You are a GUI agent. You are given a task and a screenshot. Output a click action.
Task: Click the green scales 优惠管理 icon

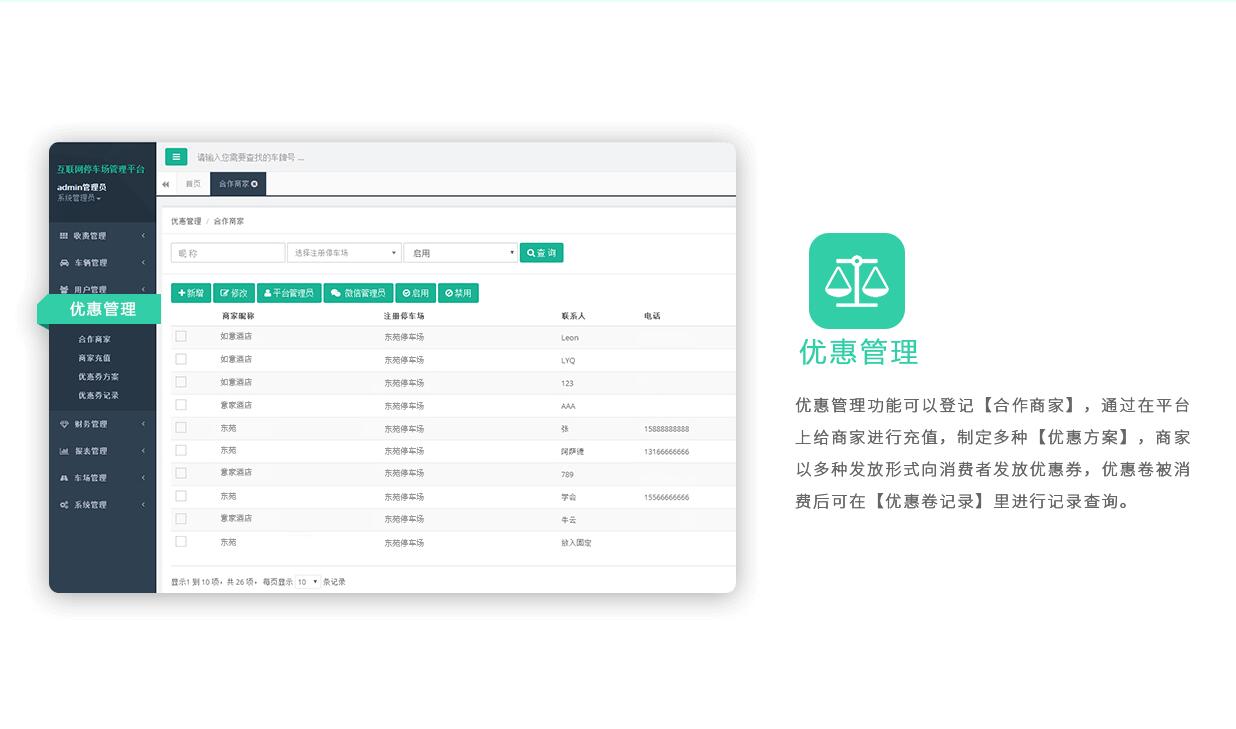click(x=856, y=281)
